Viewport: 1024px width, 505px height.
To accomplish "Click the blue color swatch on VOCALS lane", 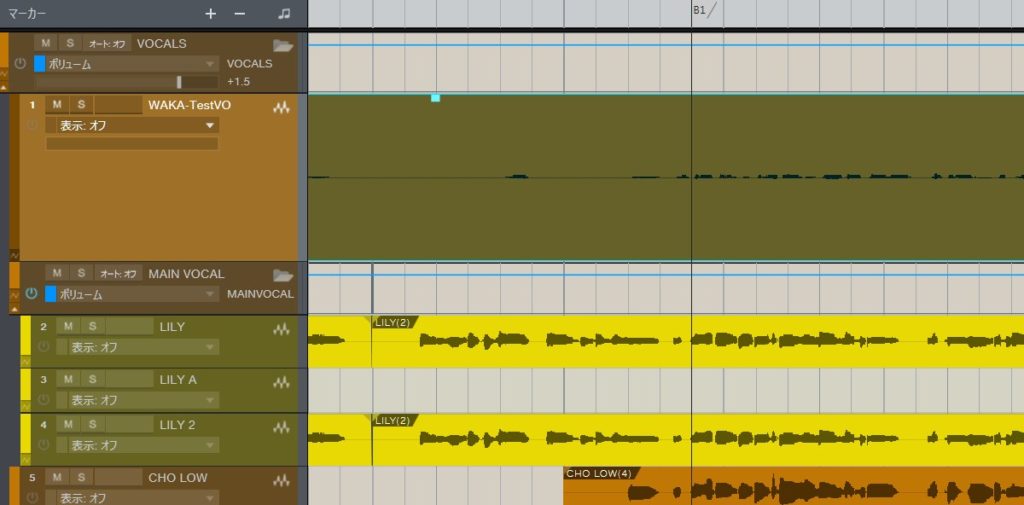I will (40, 64).
